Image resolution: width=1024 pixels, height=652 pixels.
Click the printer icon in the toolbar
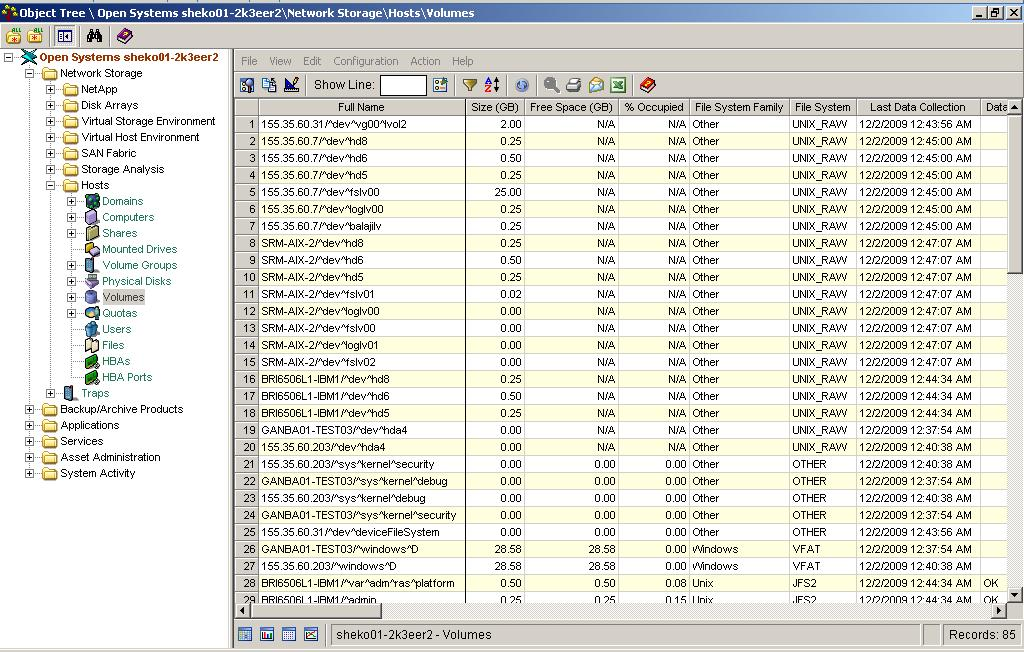(573, 86)
